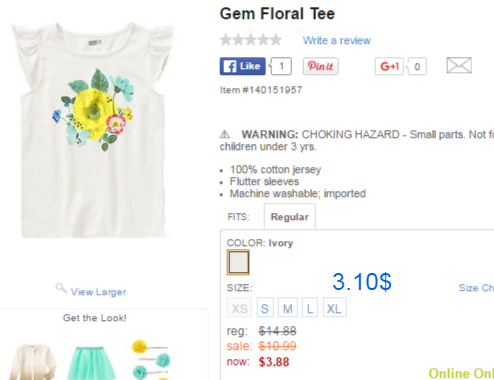
Task: Click the Facebook Like button
Action: pos(243,66)
